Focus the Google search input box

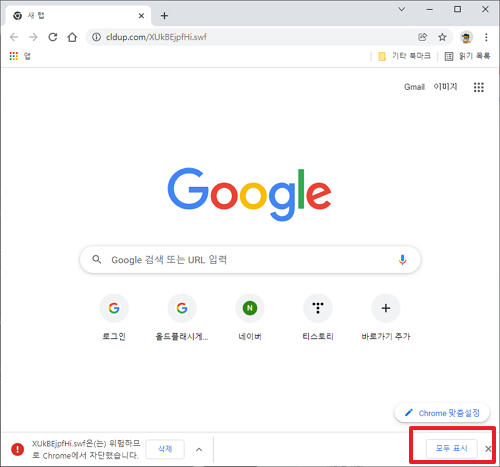click(x=250, y=260)
